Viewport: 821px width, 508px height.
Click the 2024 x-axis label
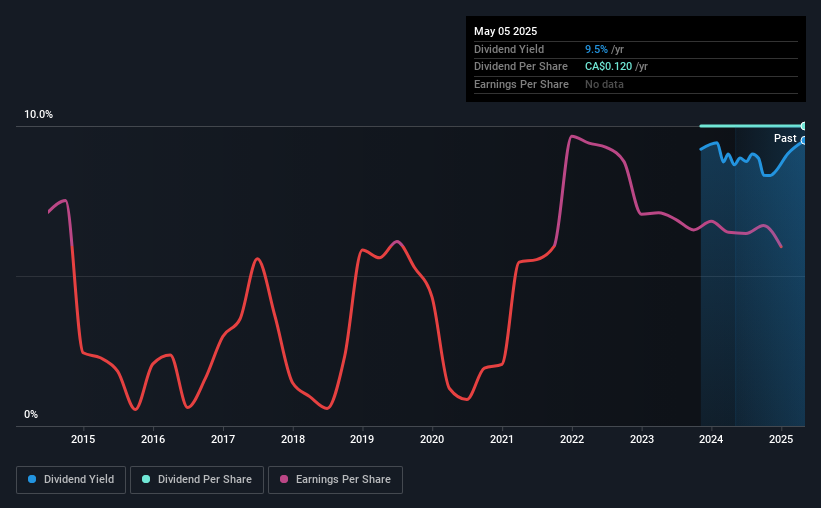(711, 439)
